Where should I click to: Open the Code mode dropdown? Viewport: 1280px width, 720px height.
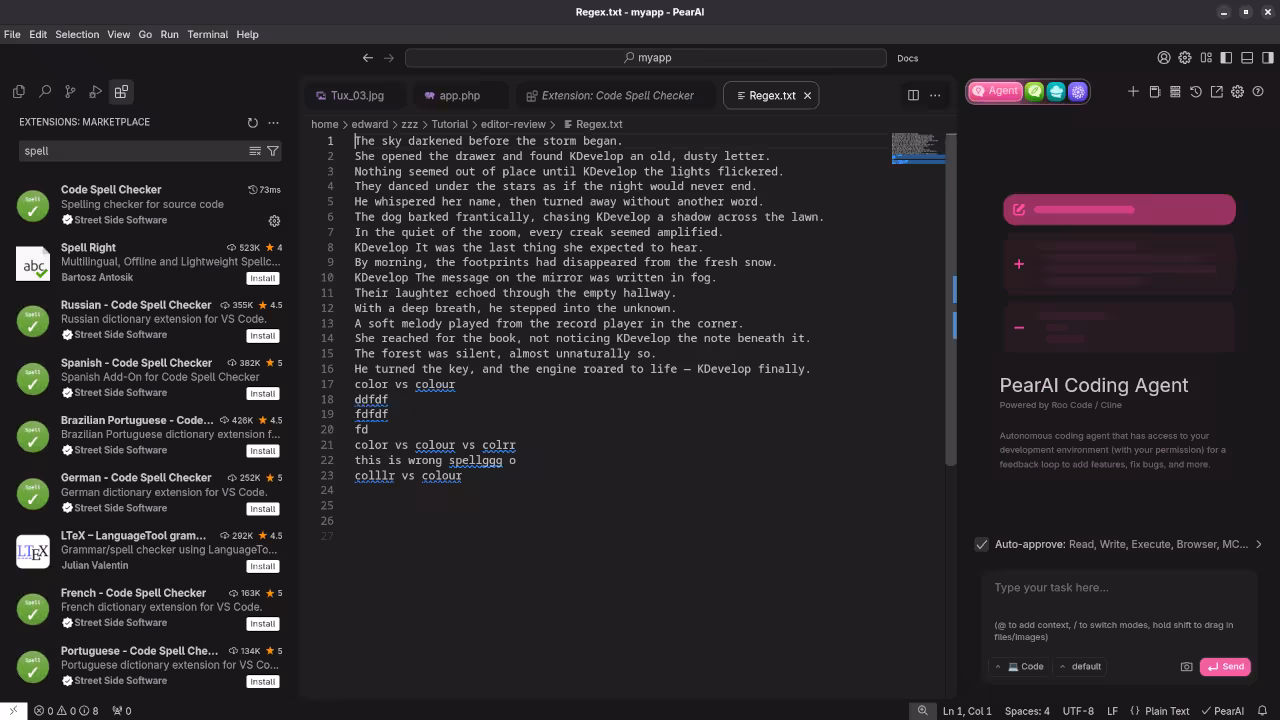pyautogui.click(x=1019, y=667)
